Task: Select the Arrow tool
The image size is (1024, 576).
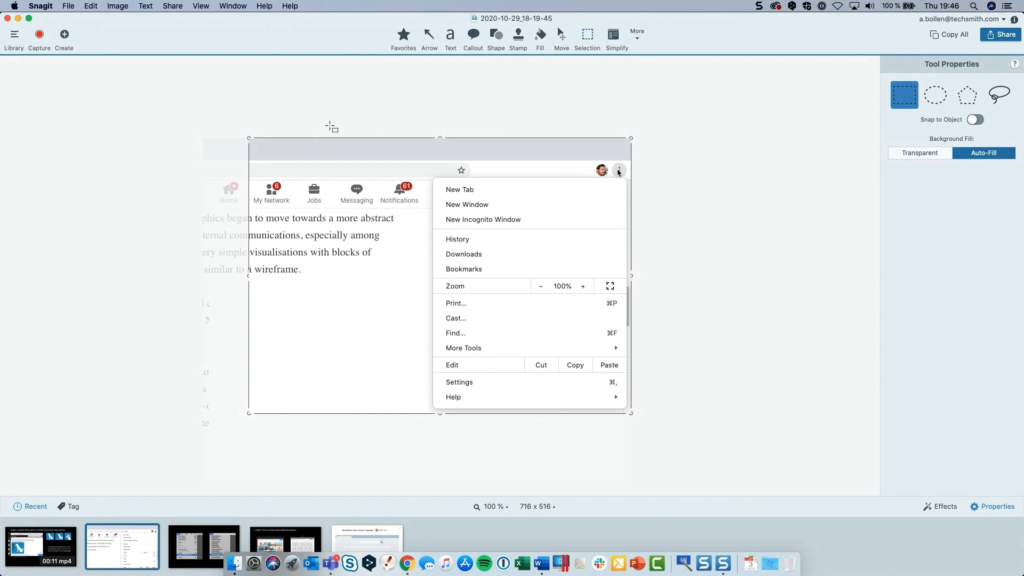Action: 429,39
